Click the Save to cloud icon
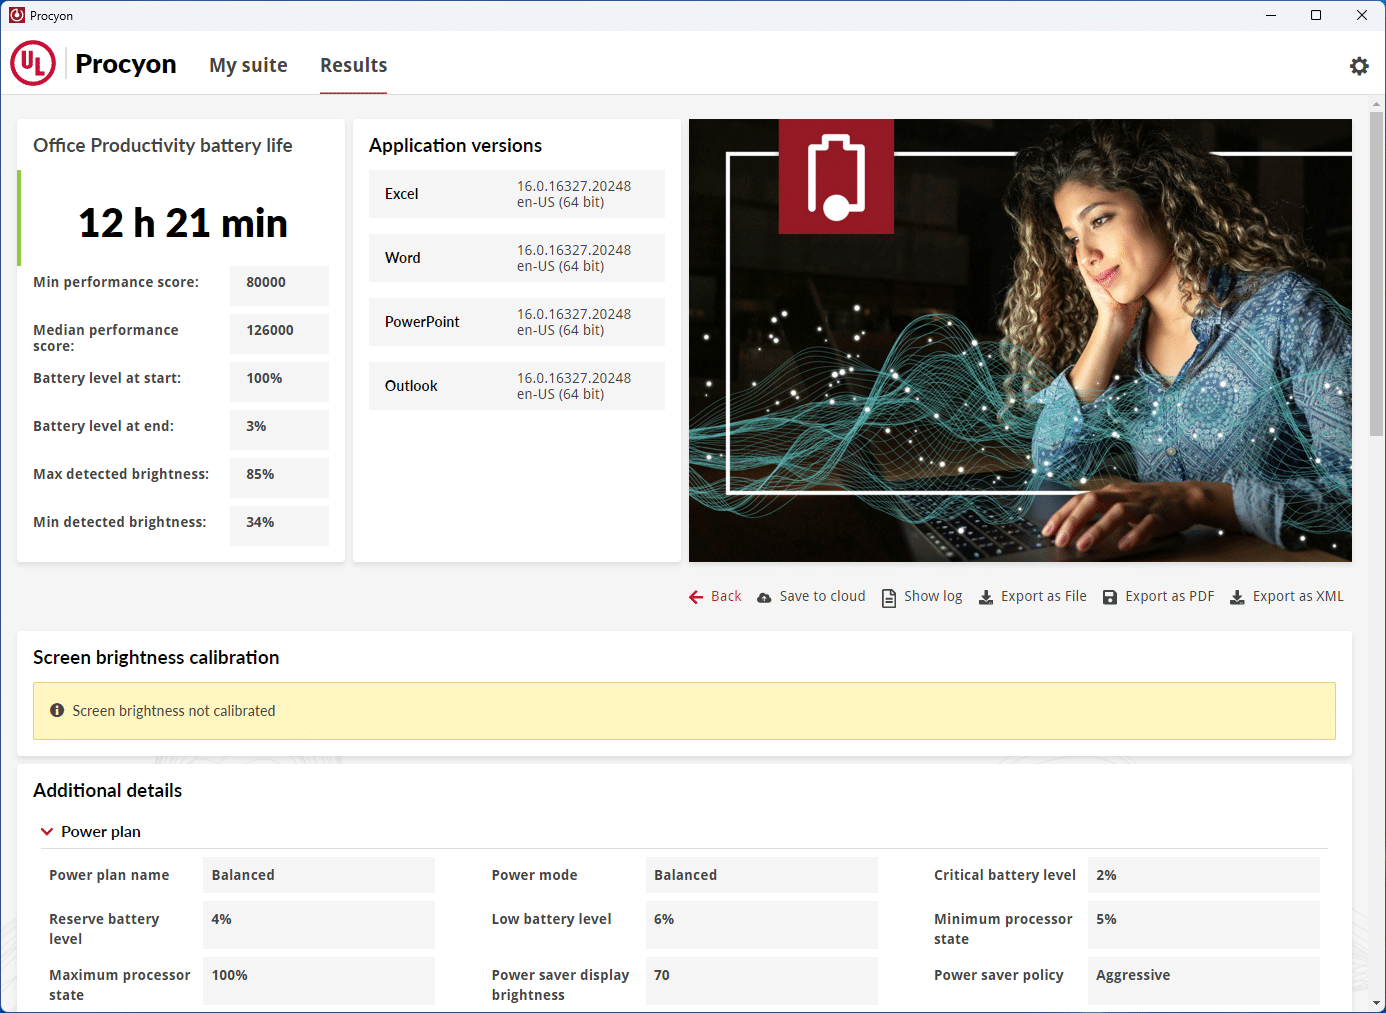Screen dimensions: 1386x1013 764,597
